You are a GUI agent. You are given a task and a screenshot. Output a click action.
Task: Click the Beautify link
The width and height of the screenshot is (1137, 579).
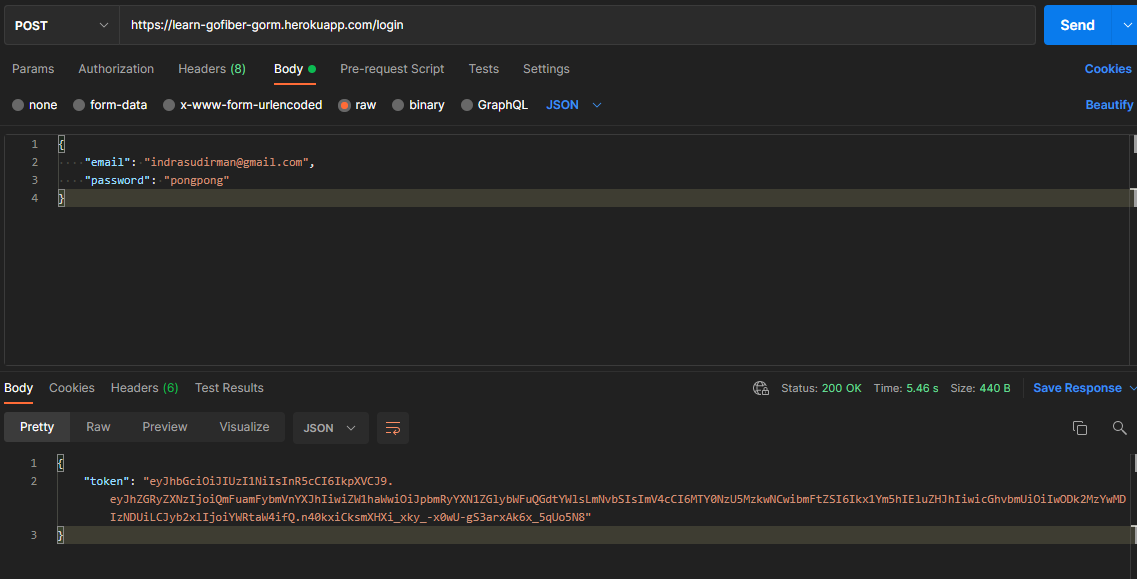1109,105
